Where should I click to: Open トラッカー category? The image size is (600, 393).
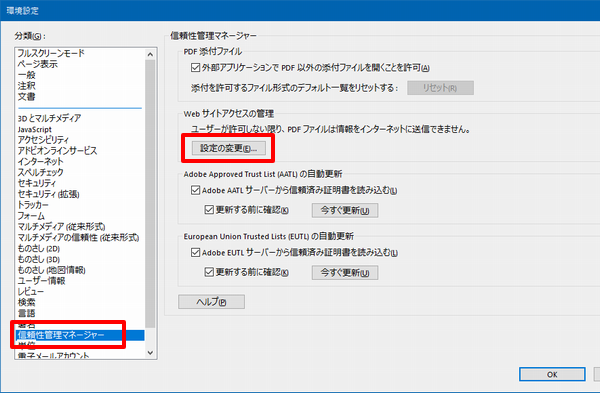click(33, 205)
